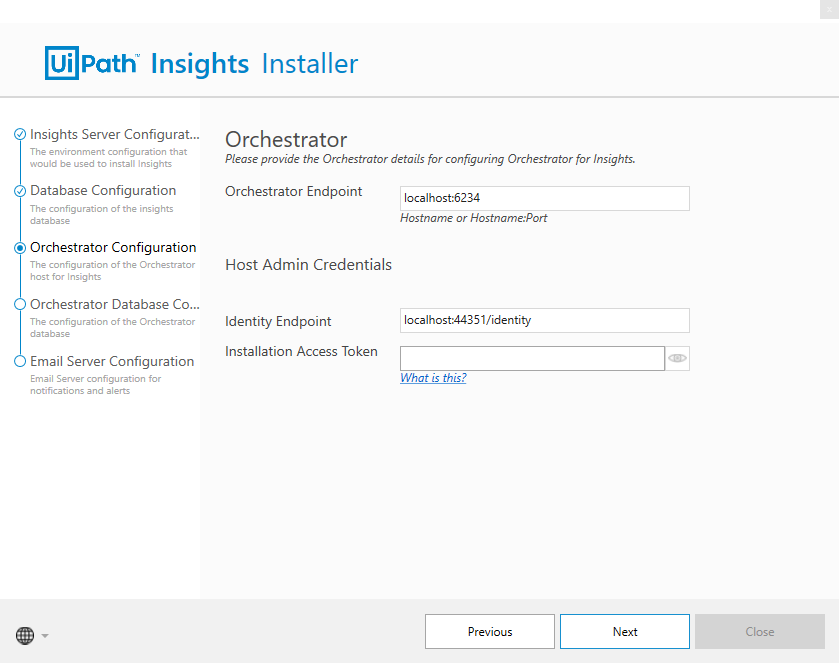This screenshot has height=663, width=839.
Task: Click 'The configuration of the insights database' text
Action: (x=102, y=215)
